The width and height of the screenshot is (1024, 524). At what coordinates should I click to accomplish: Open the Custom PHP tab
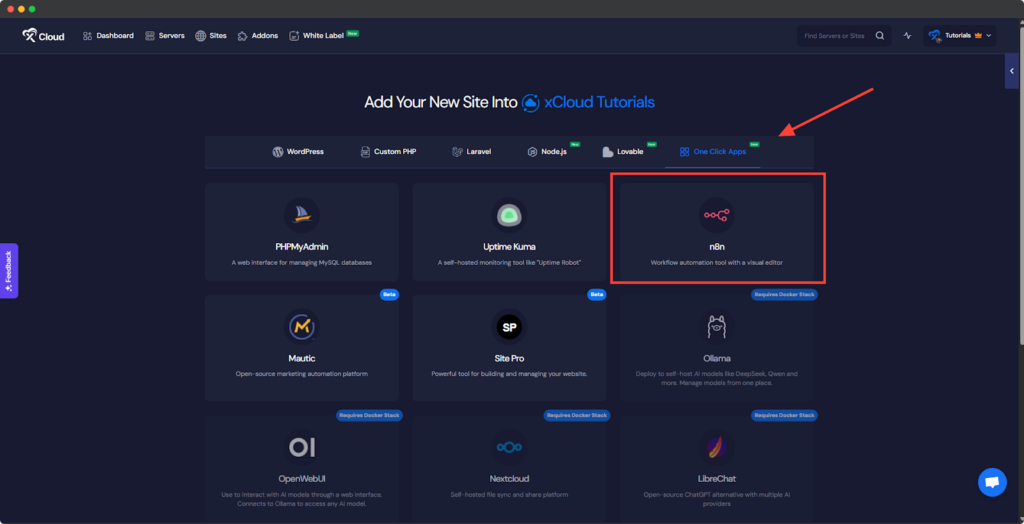pos(388,152)
